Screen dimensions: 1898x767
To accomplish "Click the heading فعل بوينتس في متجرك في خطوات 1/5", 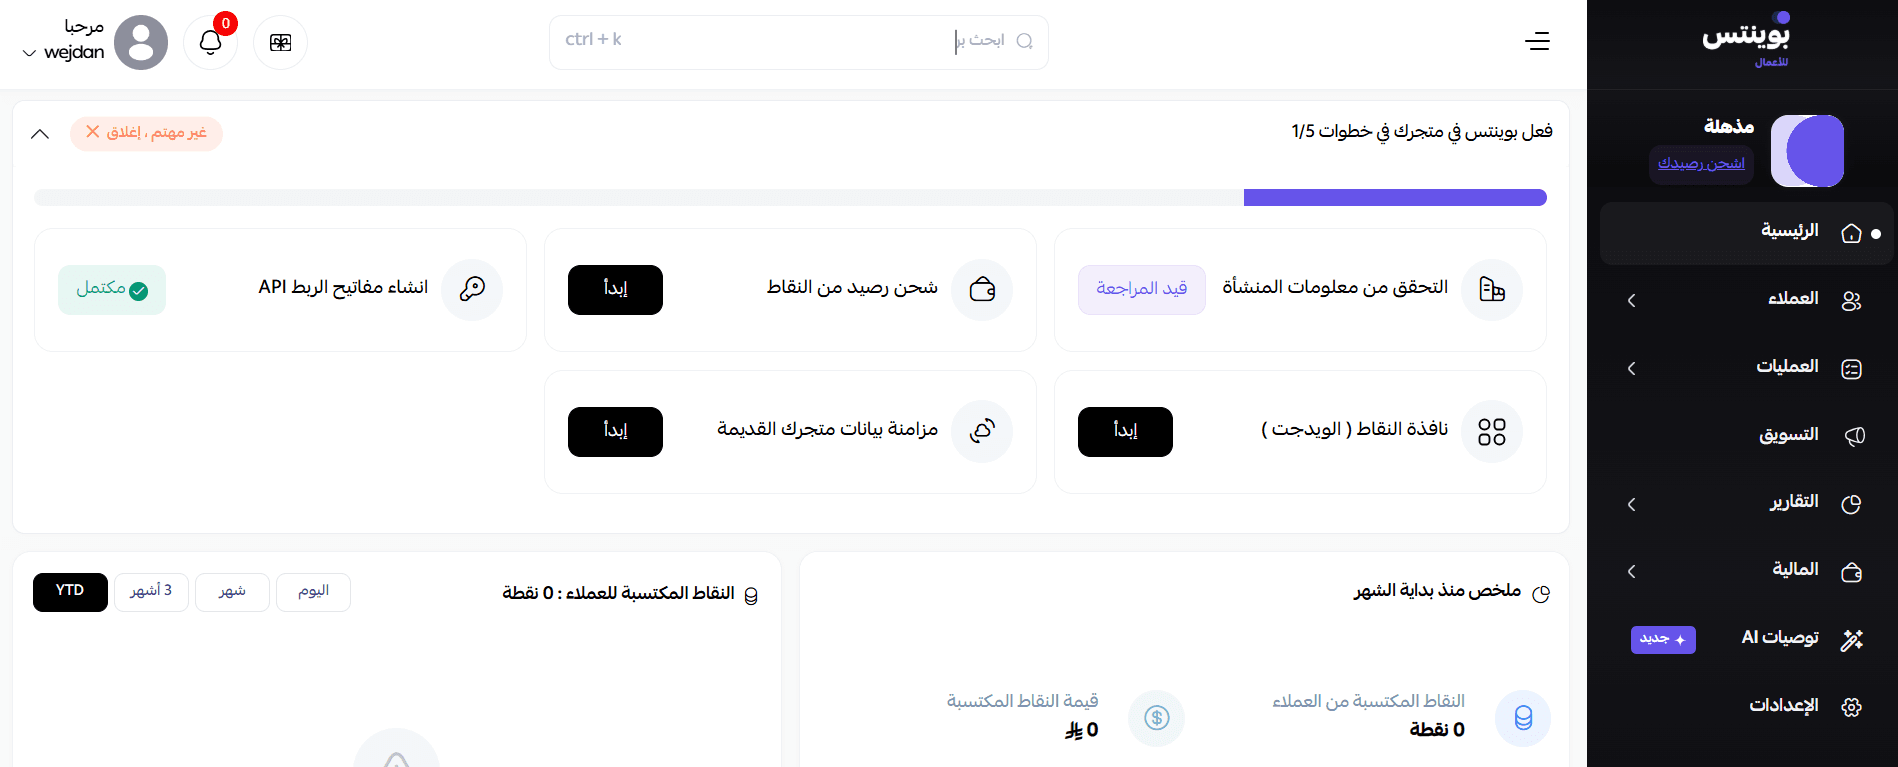I will (1422, 131).
